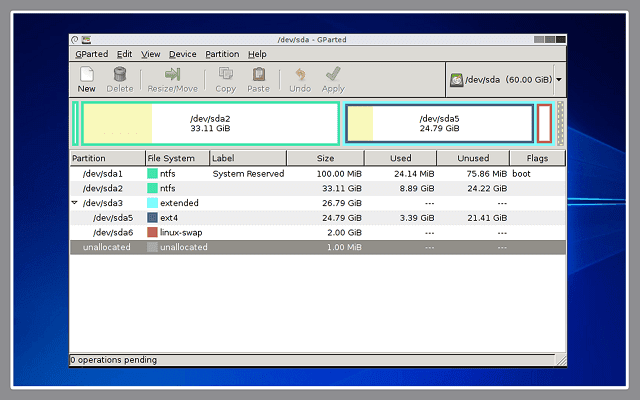Viewport: 640px width, 400px height.
Task: Click the Undo last operation icon
Action: [x=300, y=74]
